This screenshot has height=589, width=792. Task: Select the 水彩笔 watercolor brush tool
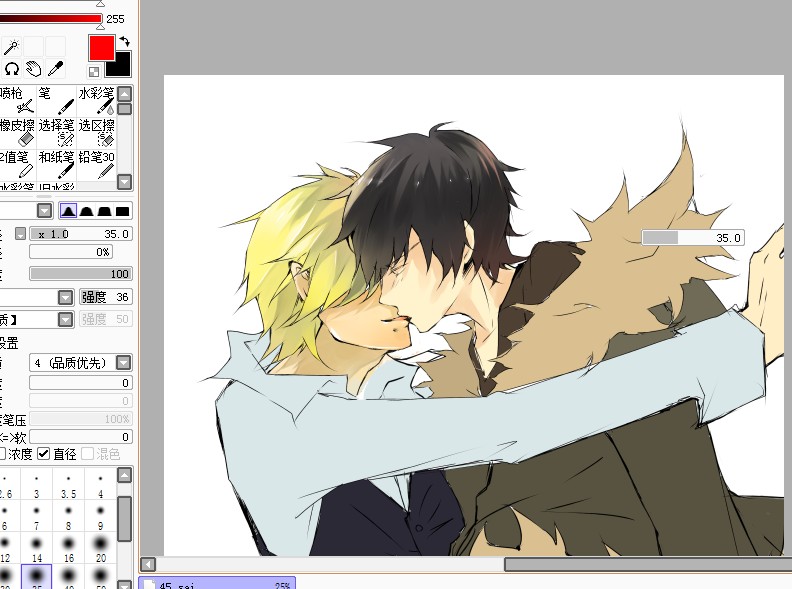click(x=96, y=100)
